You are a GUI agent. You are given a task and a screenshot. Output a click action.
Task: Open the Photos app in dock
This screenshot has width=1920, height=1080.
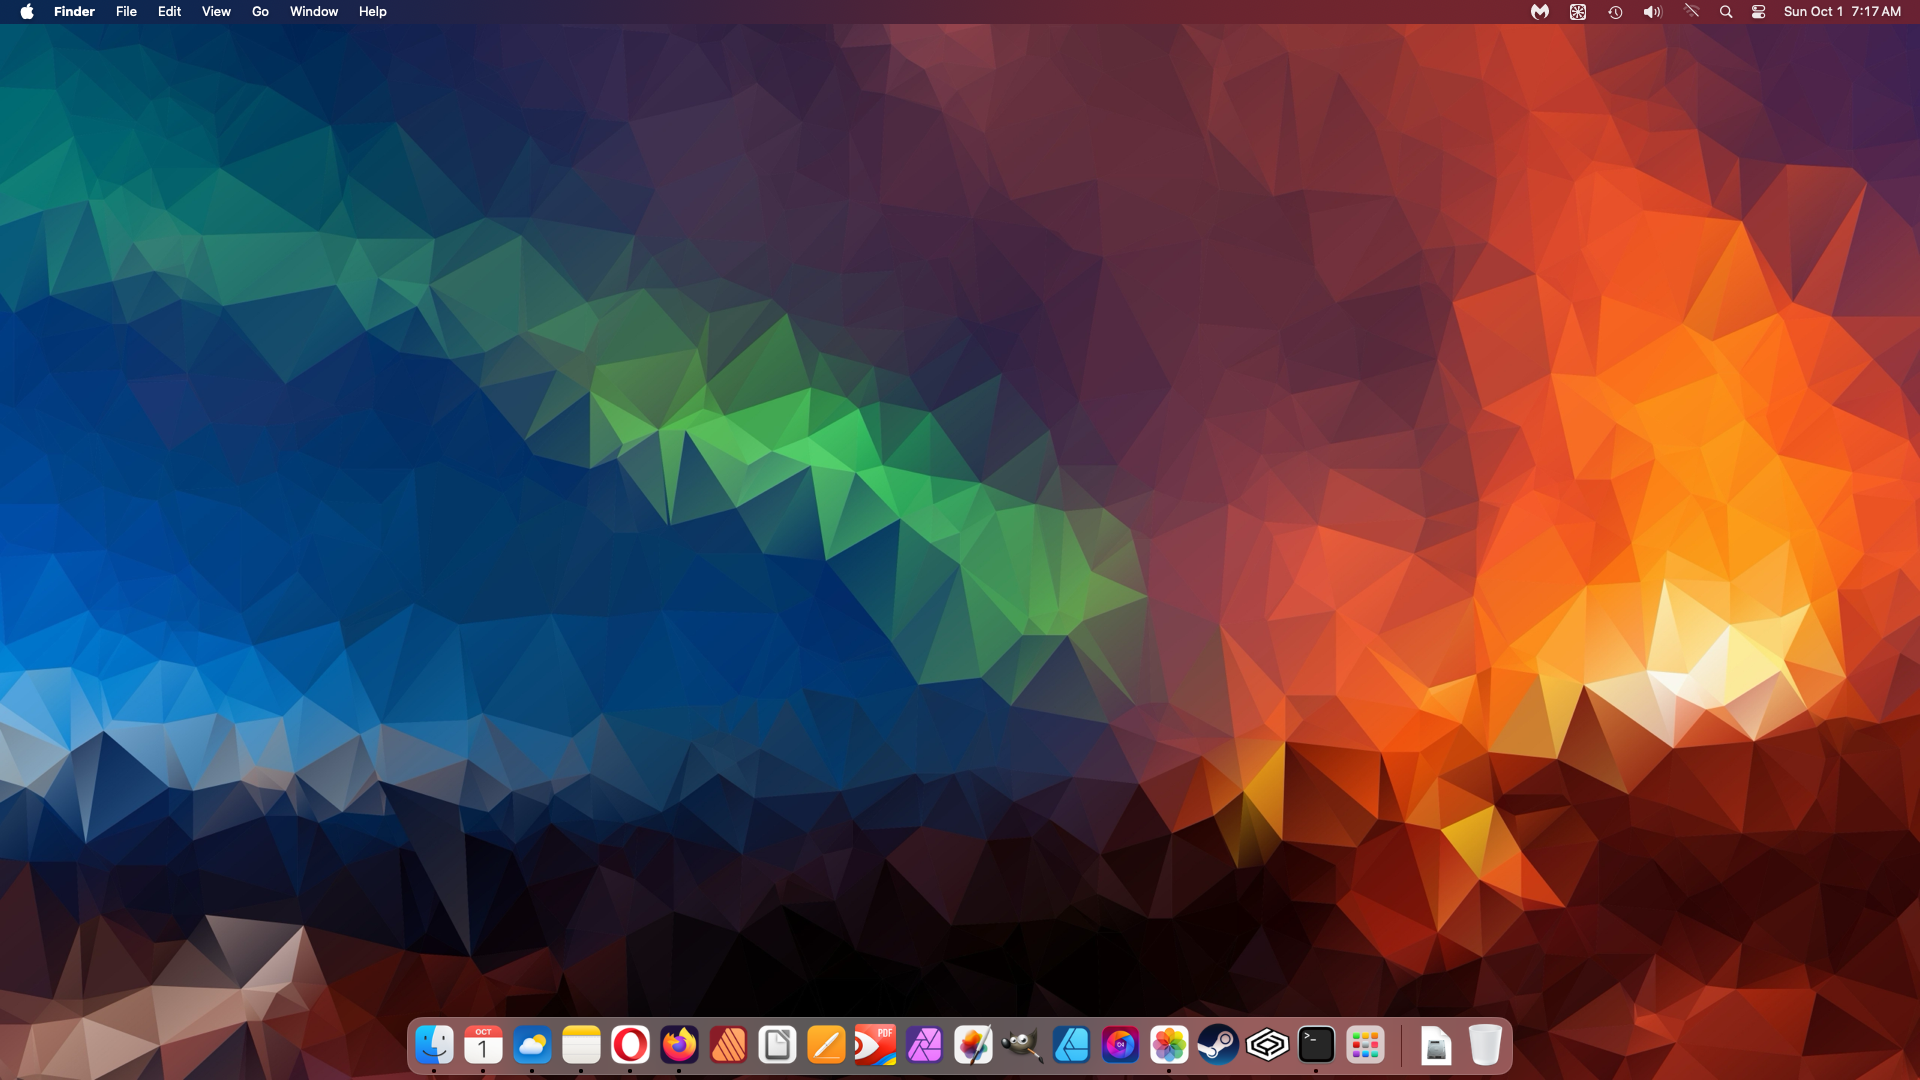(1169, 1045)
